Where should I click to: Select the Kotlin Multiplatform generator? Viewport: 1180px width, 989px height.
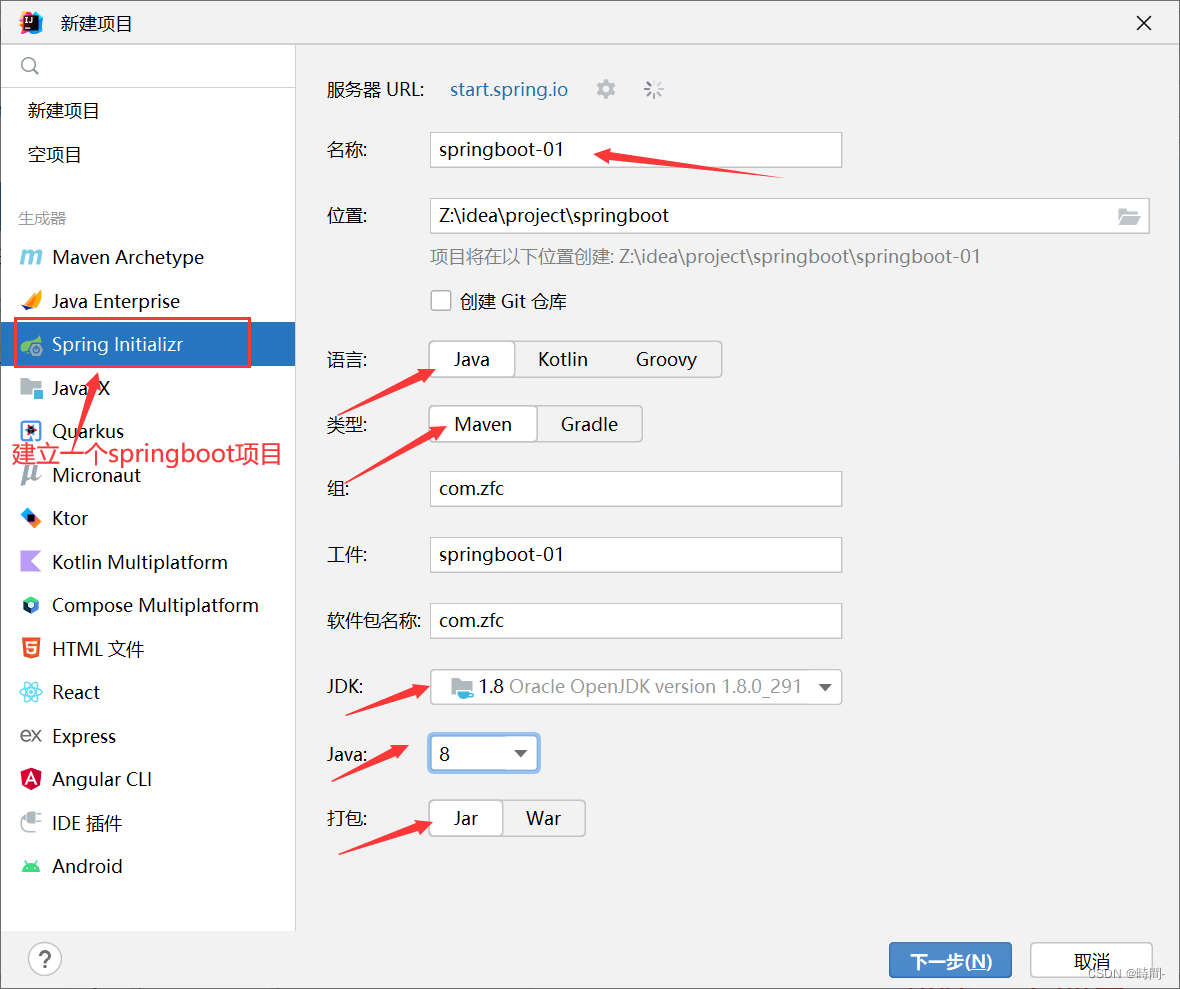pos(148,562)
